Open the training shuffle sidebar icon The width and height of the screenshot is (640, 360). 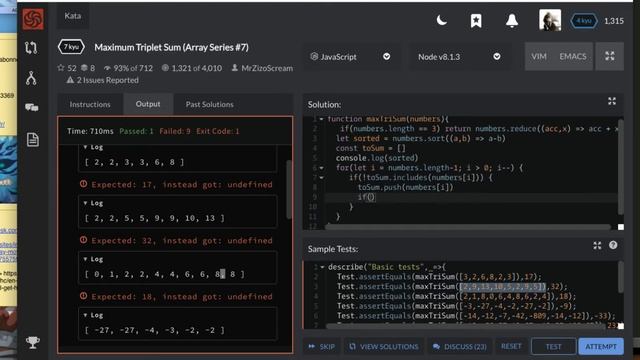(x=31, y=48)
